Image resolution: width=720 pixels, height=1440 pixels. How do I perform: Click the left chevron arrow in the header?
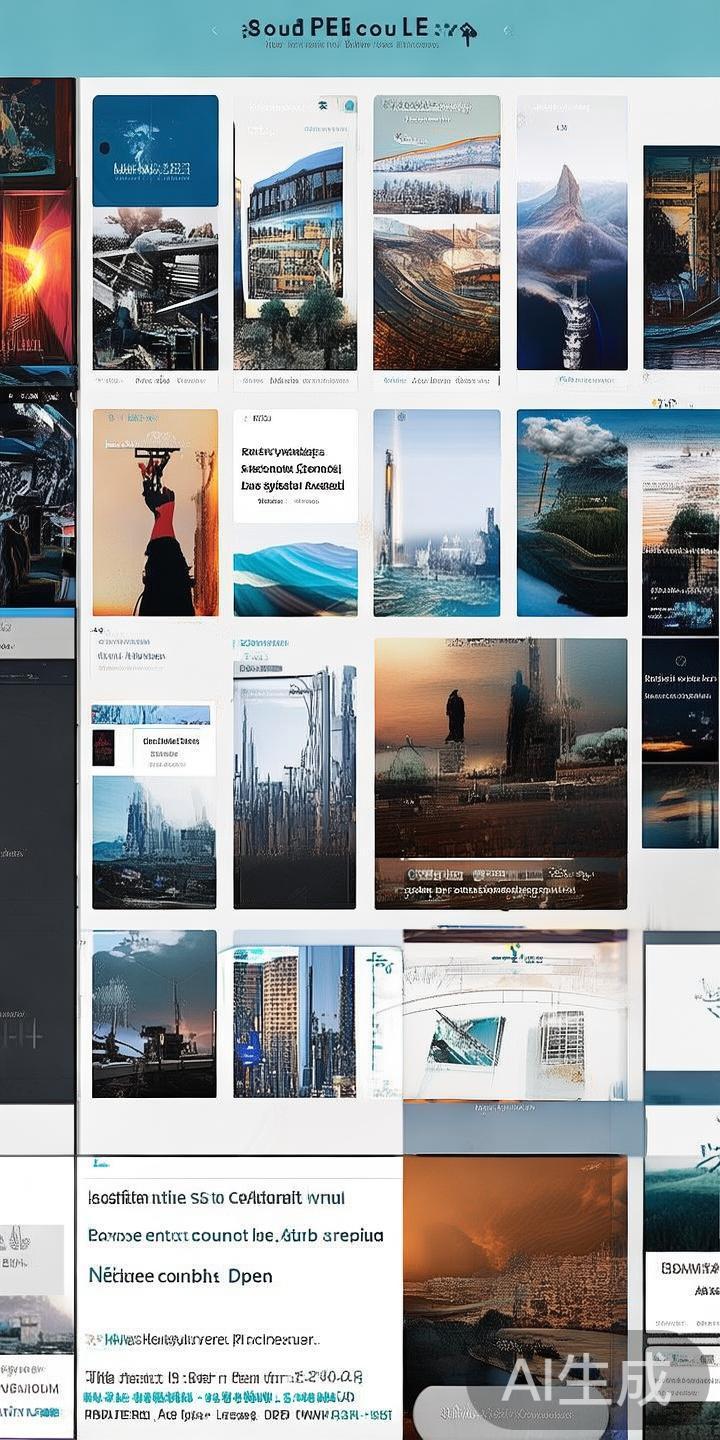(x=214, y=31)
